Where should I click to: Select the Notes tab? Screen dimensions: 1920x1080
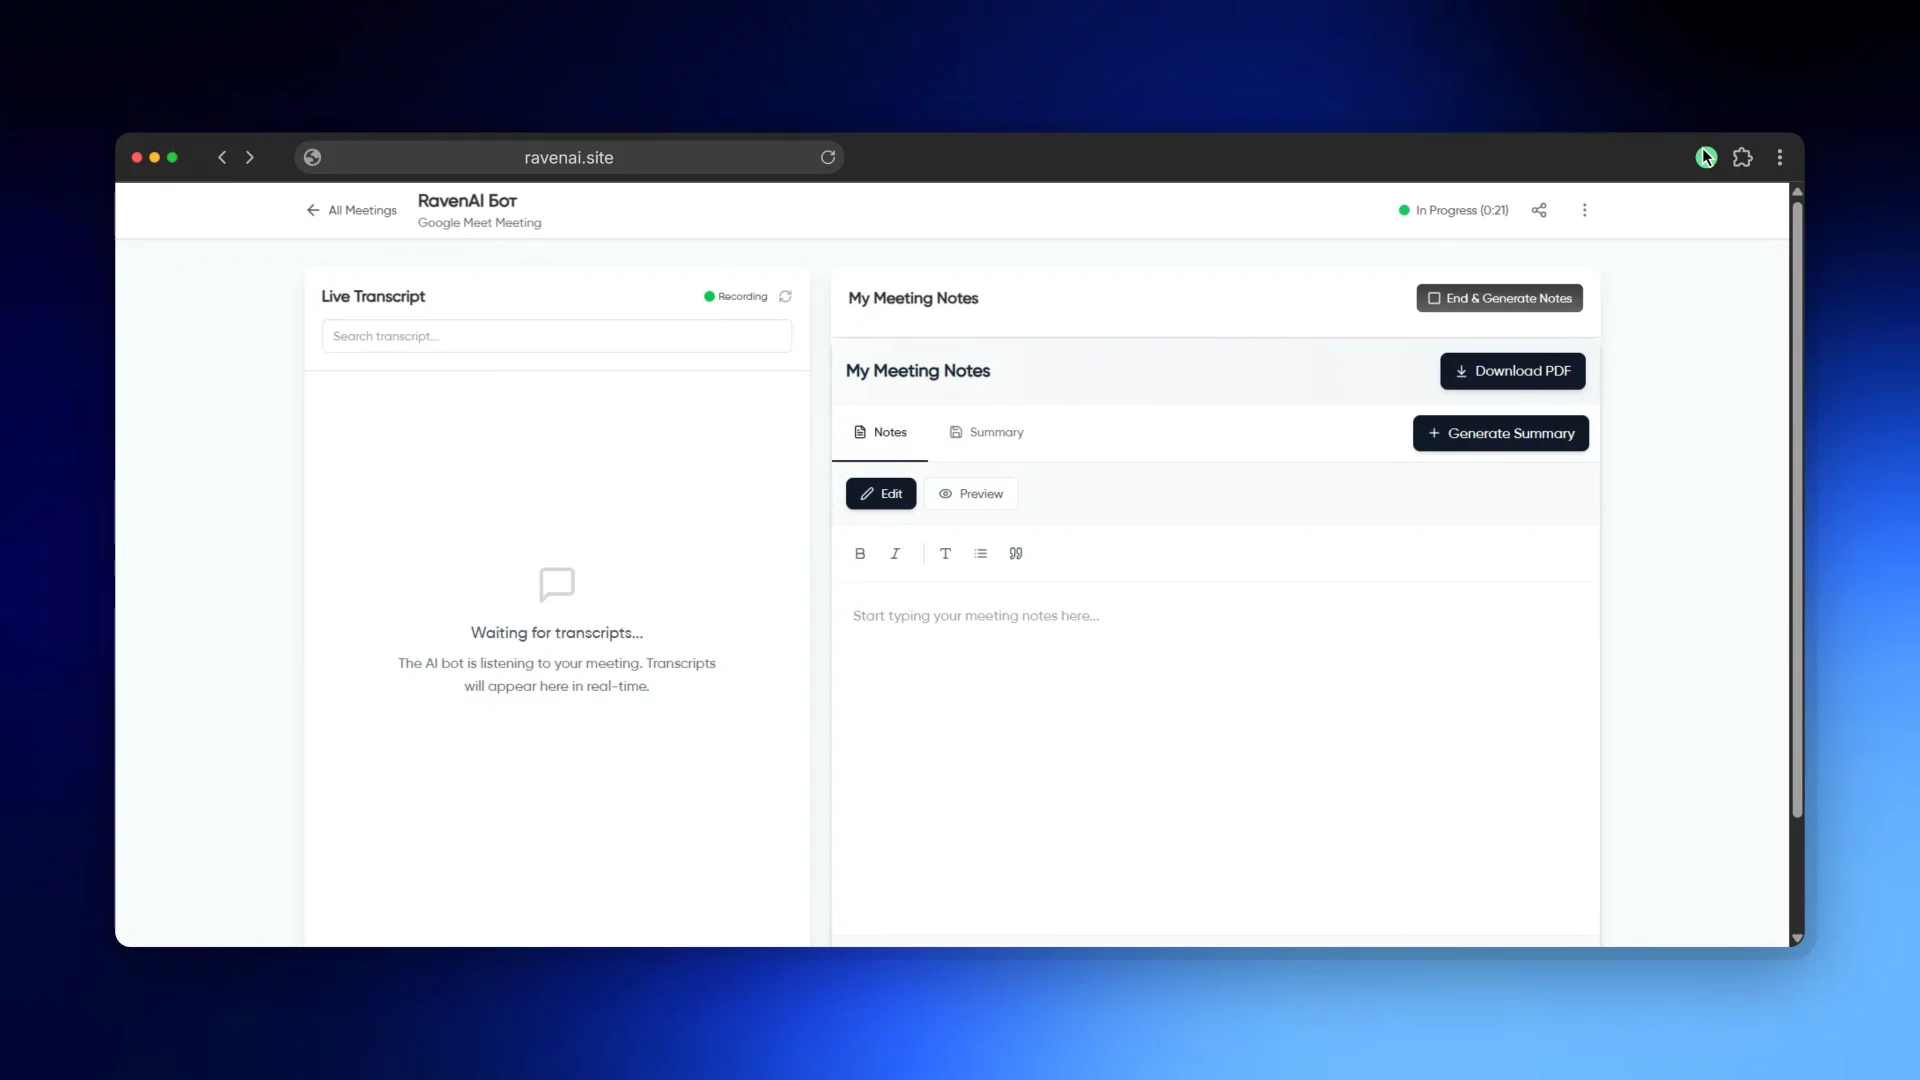(880, 432)
